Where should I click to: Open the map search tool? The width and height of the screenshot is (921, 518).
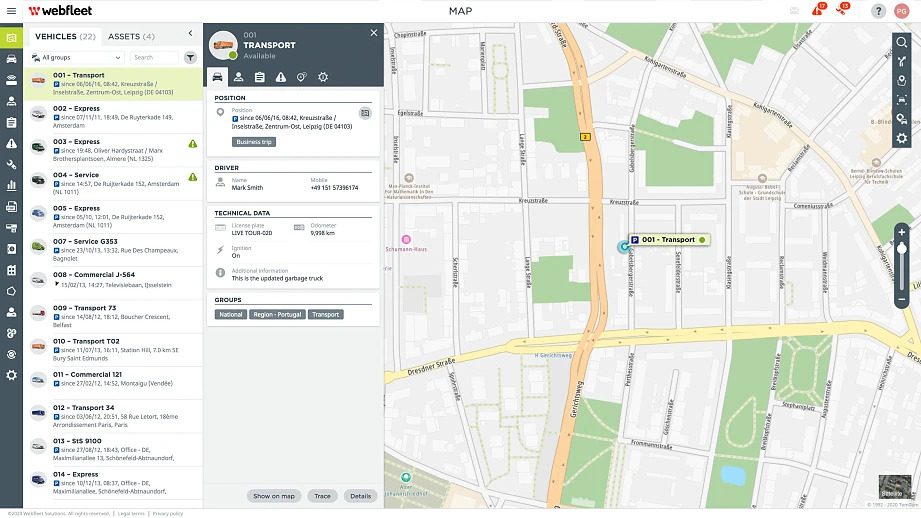[x=901, y=43]
